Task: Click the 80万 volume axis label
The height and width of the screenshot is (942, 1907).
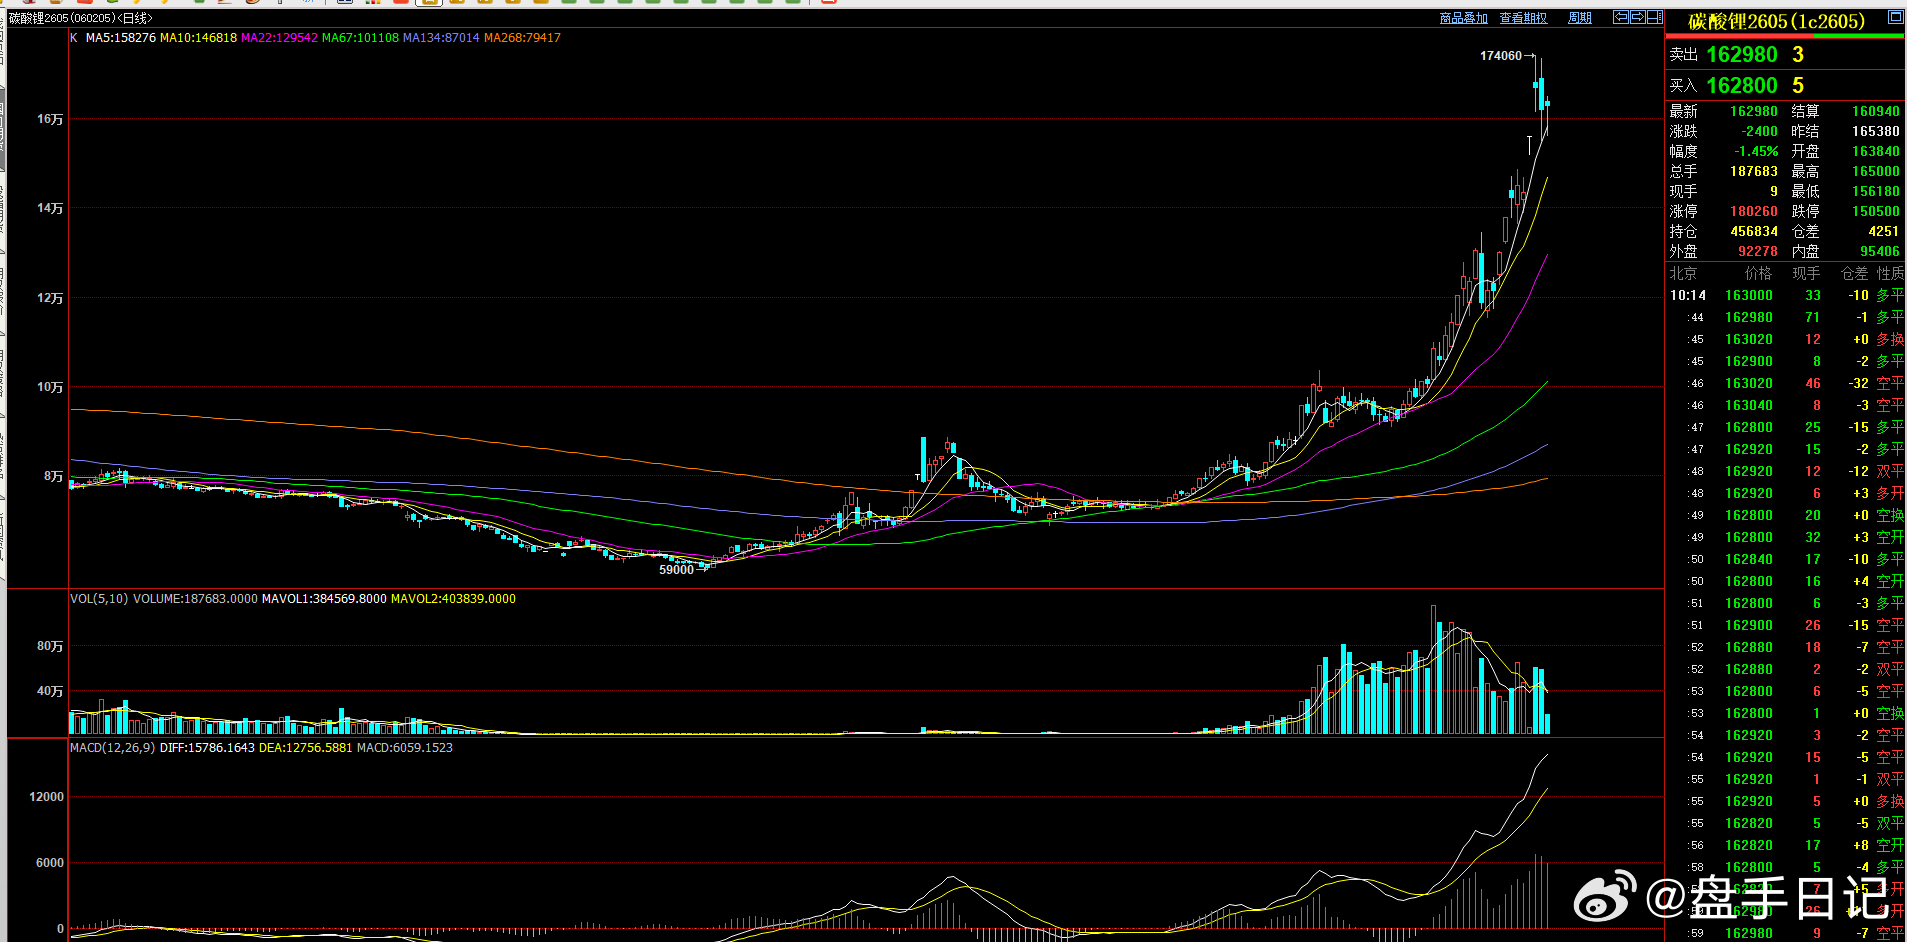Action: [x=50, y=646]
